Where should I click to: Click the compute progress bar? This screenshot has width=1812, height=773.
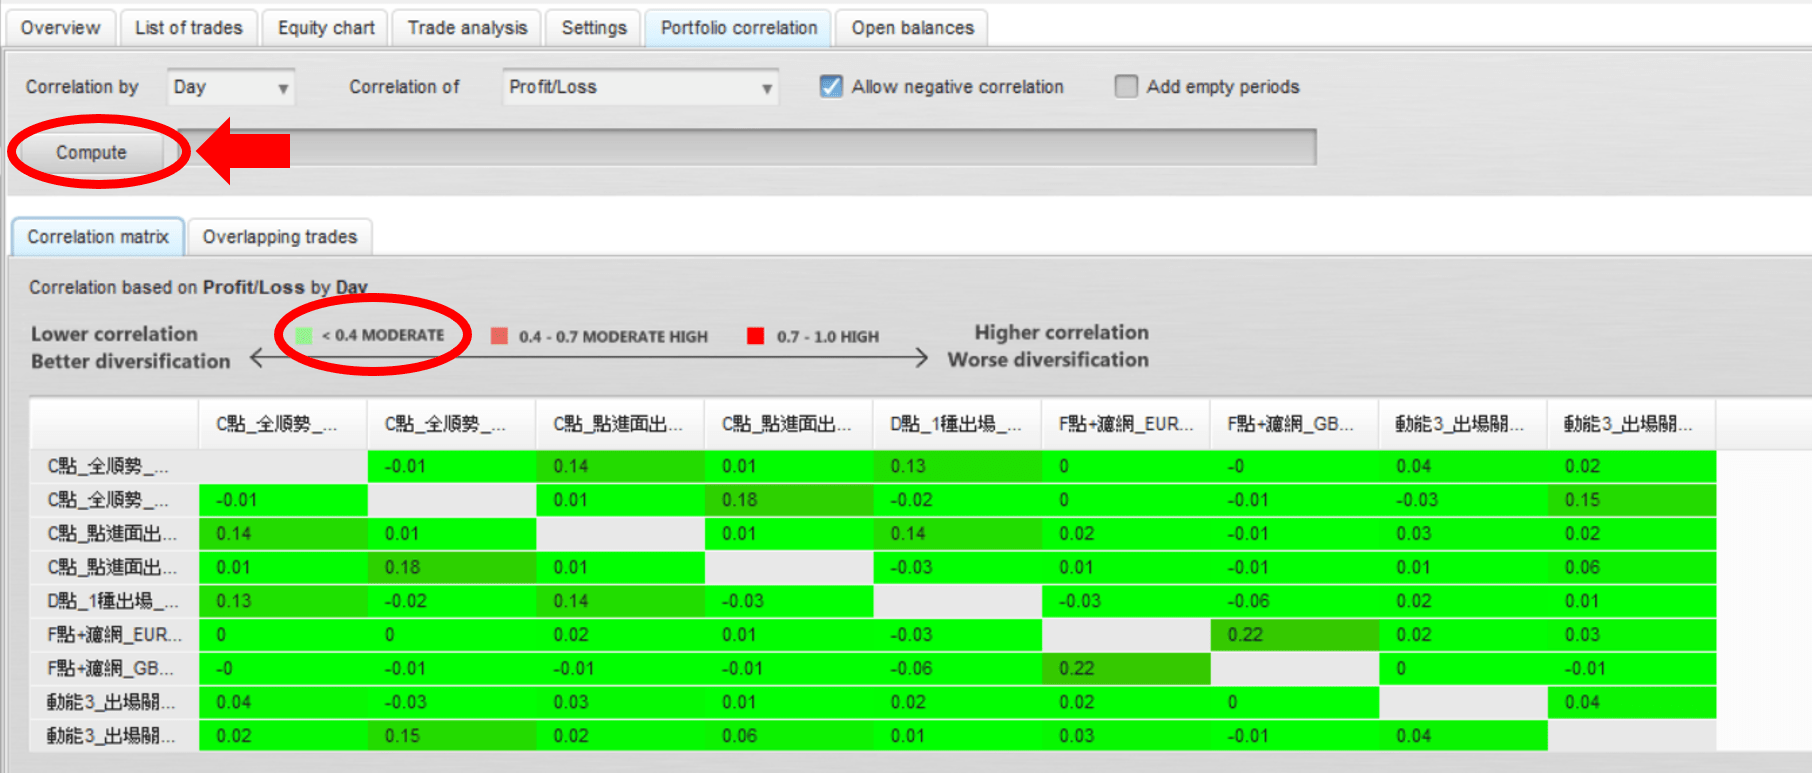(750, 148)
